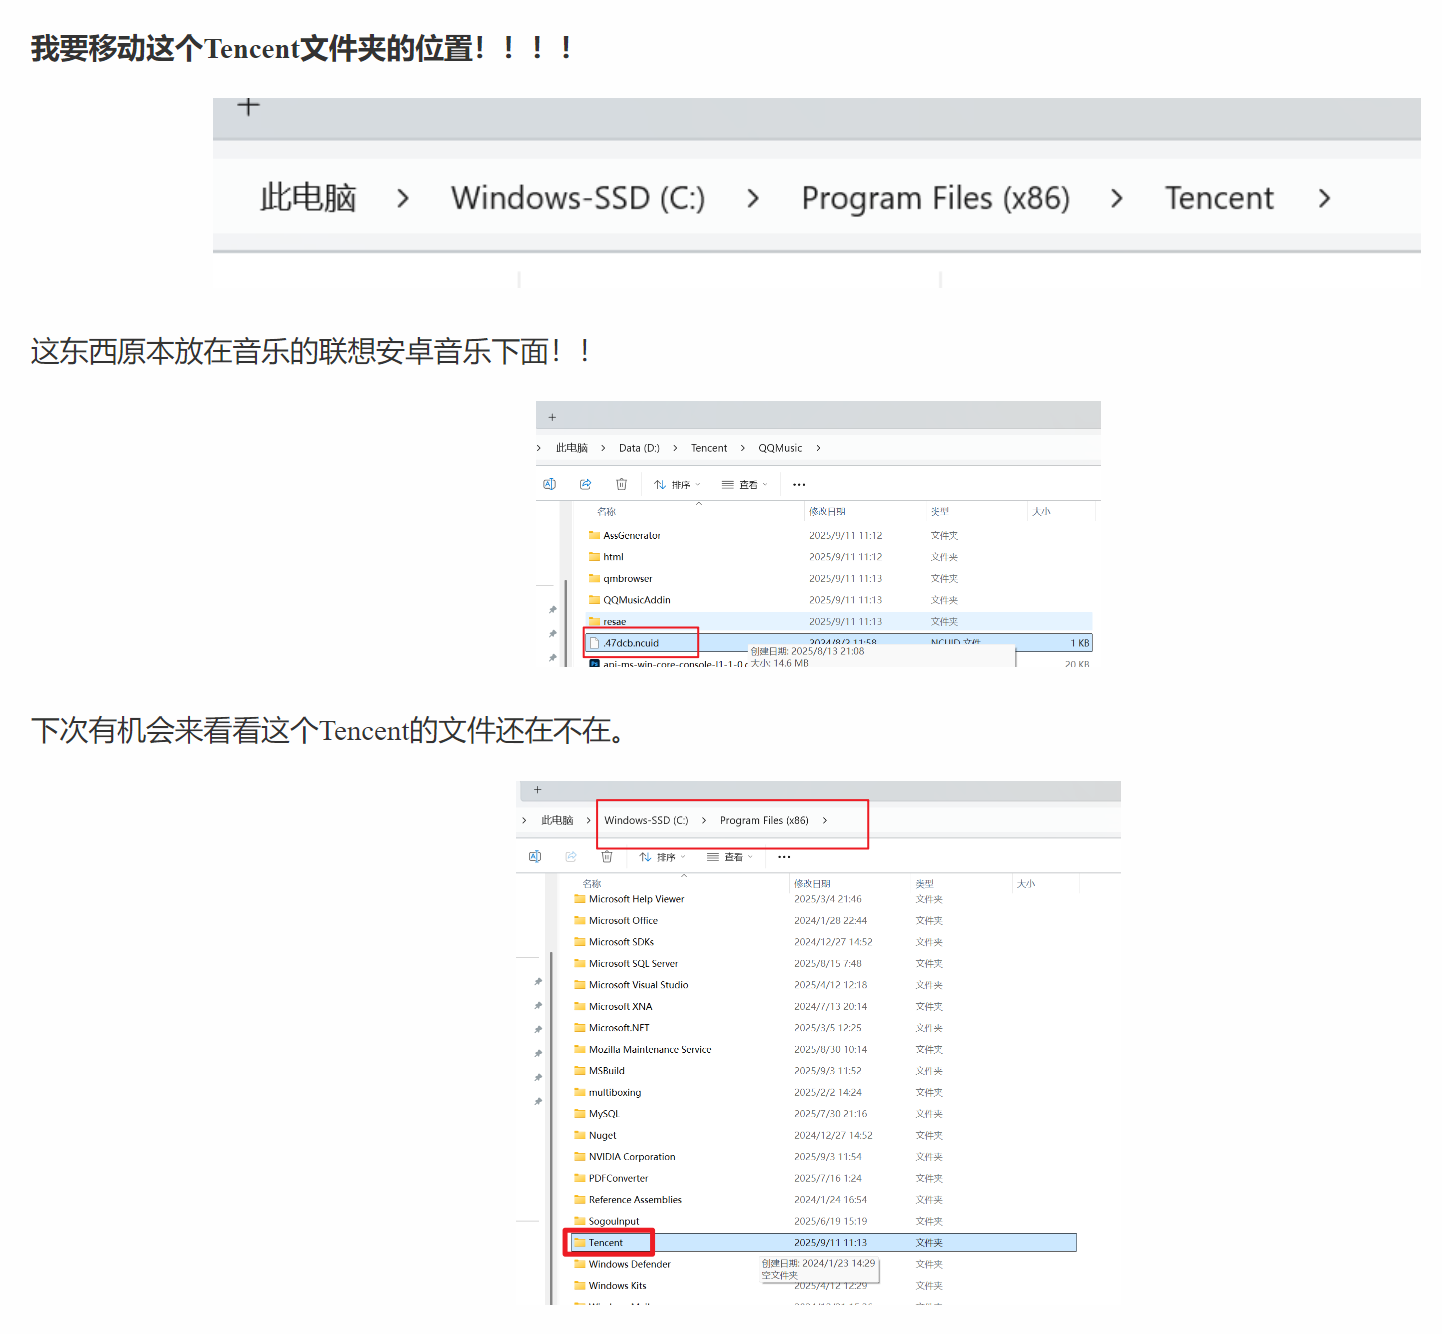Sort by 名称 column in the Program Files window

[592, 884]
